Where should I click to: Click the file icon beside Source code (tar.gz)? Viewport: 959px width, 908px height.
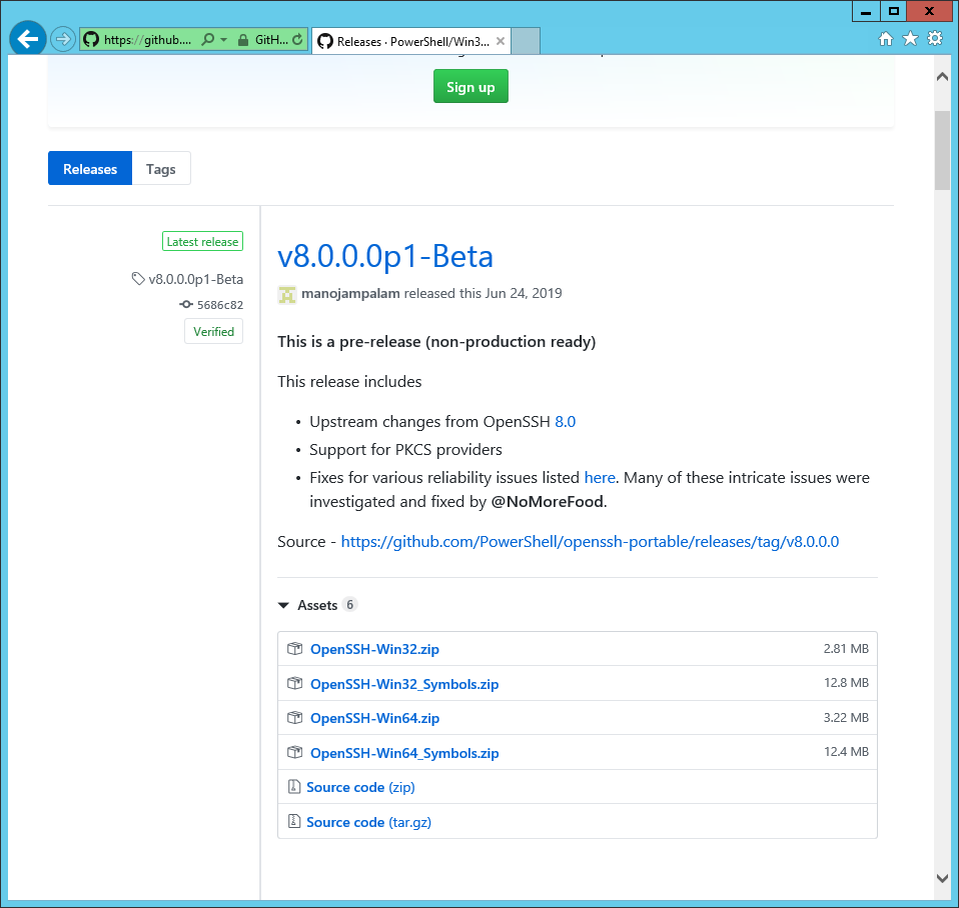click(x=294, y=821)
